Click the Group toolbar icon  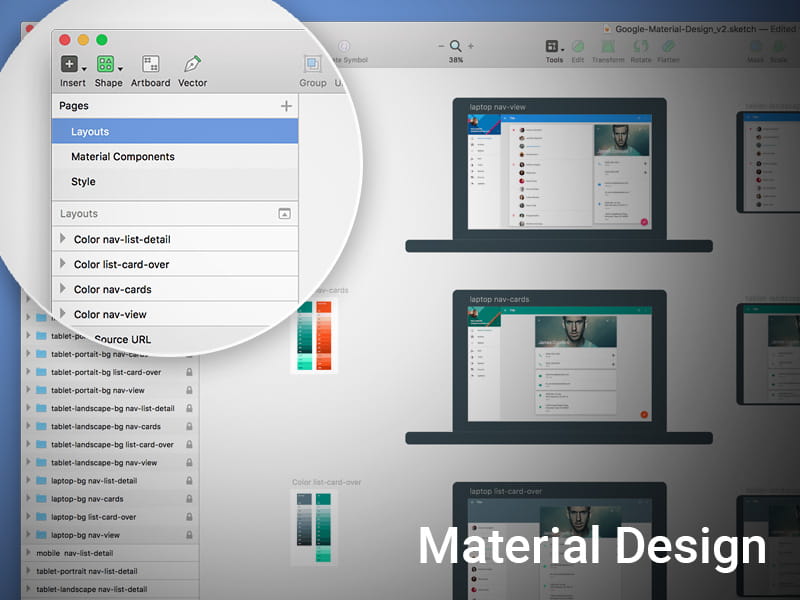(313, 65)
